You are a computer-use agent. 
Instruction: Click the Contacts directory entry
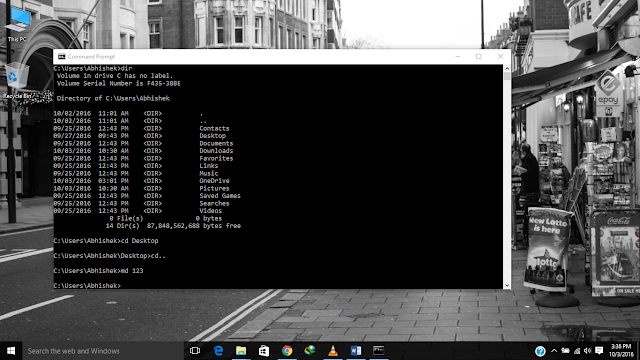click(214, 128)
